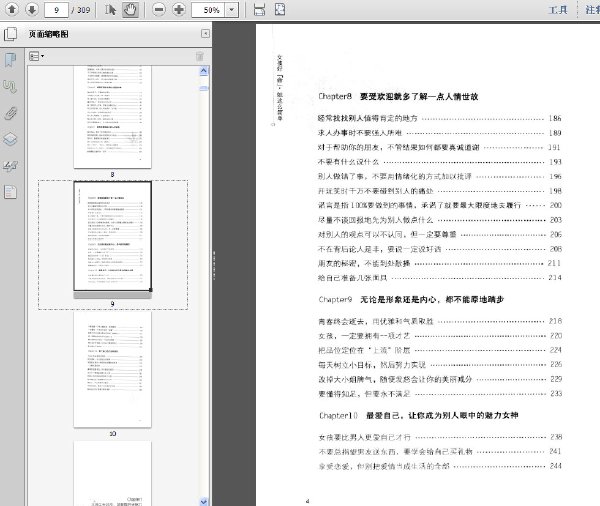Open the Layers panel icon
The height and width of the screenshot is (506, 600).
(10, 139)
